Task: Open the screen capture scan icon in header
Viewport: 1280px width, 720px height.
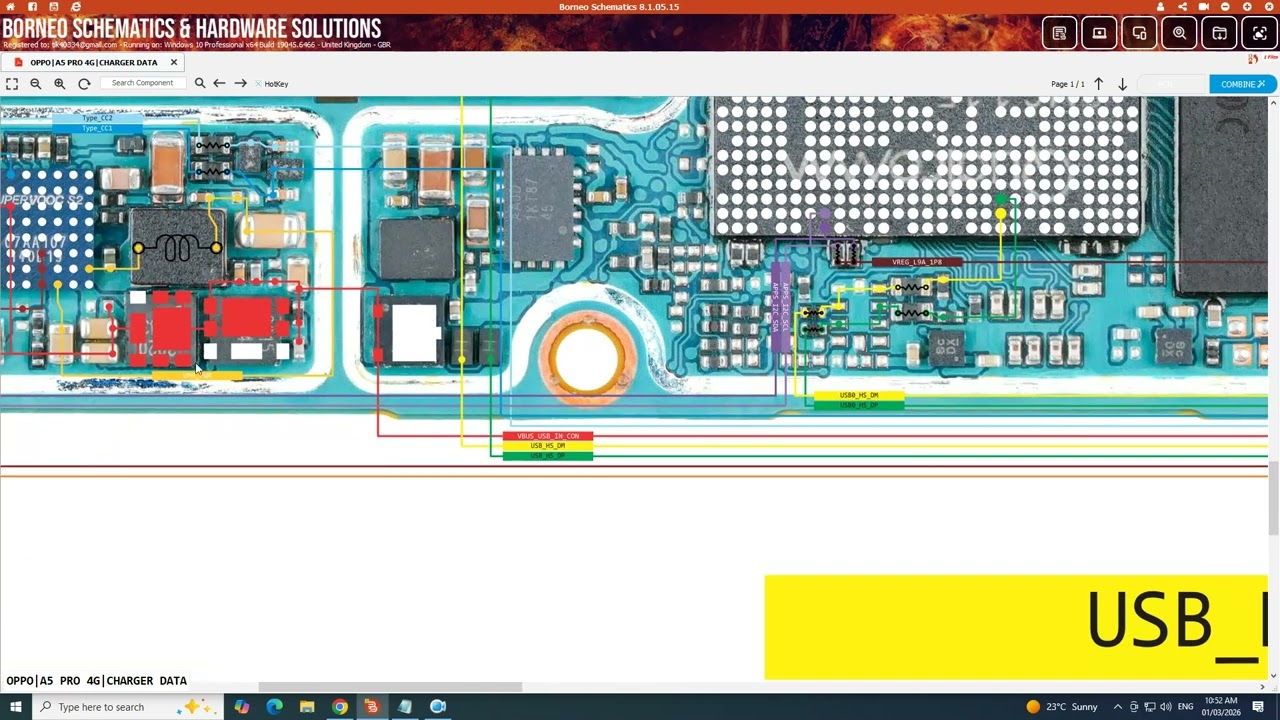Action: (x=1259, y=33)
